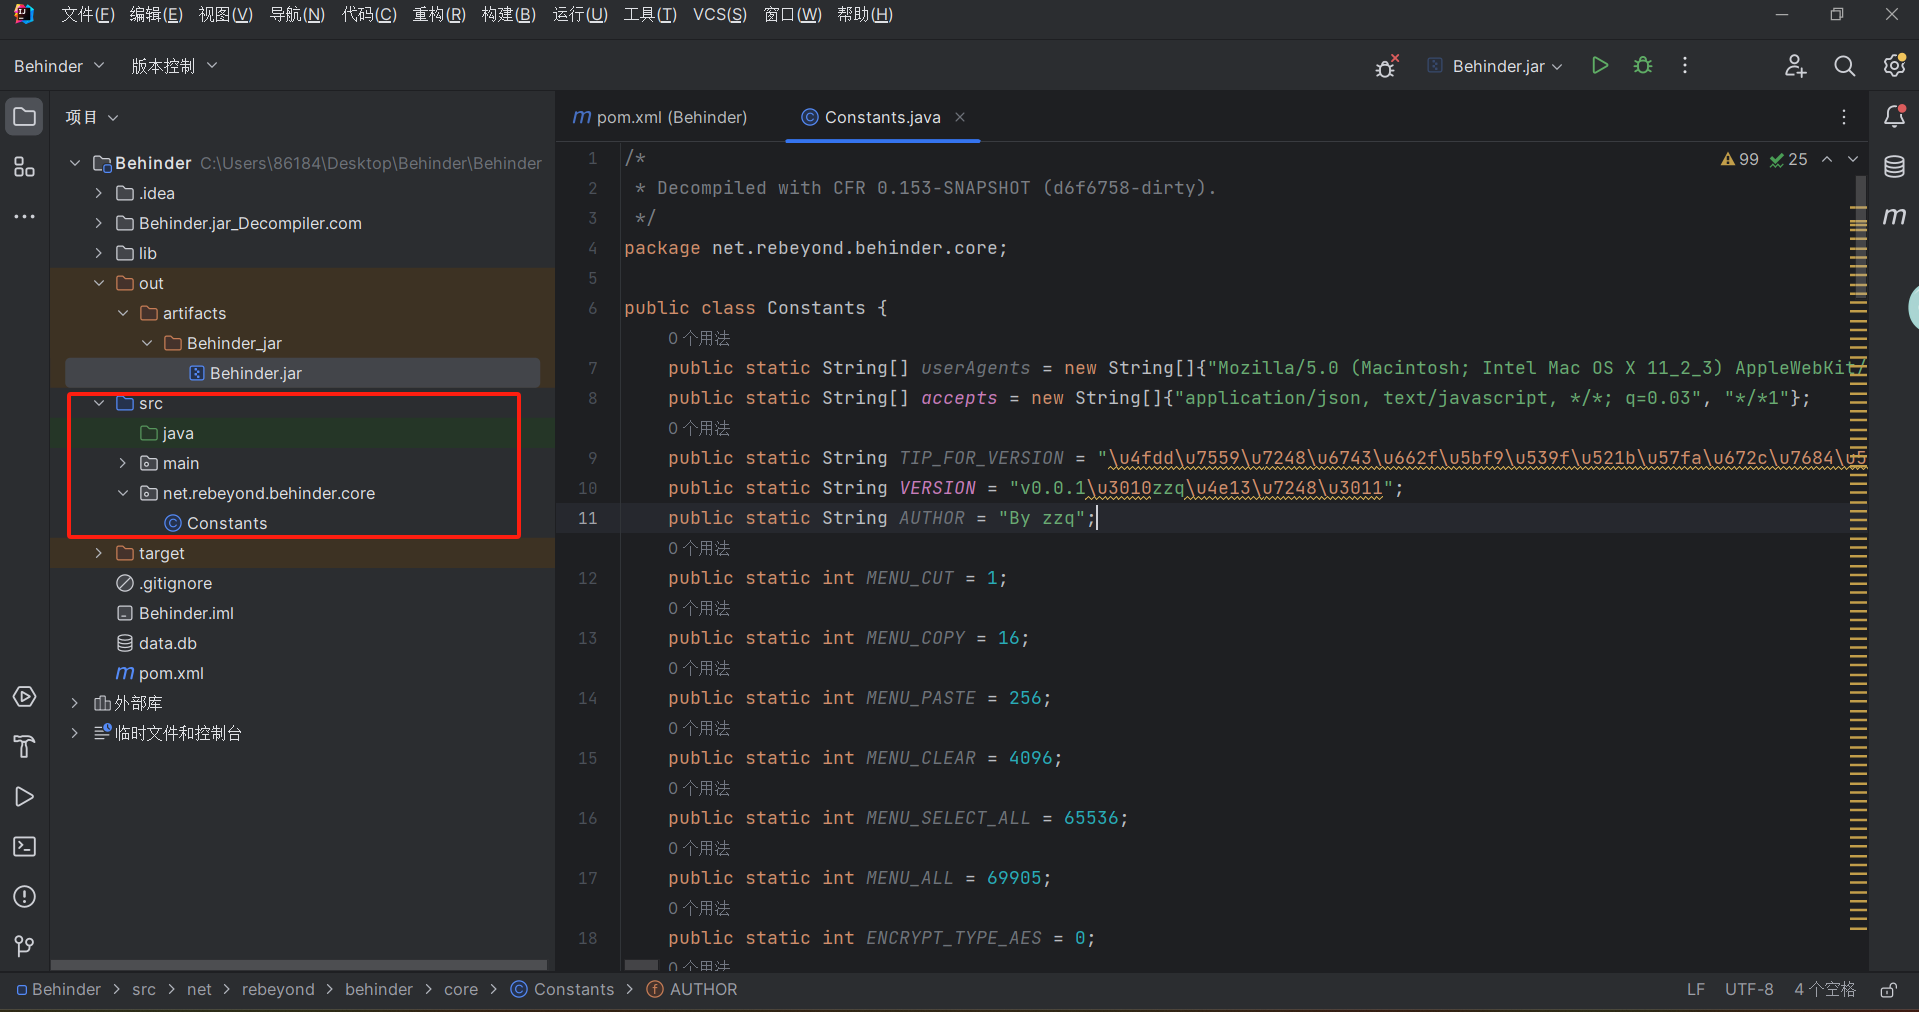Open the Terminal tool window
1919x1012 pixels.
[x=25, y=847]
